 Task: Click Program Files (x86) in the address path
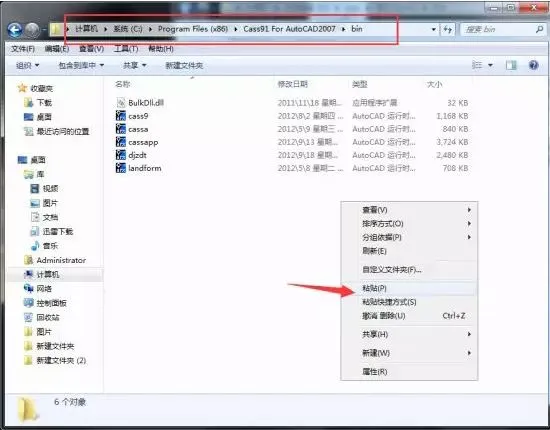pyautogui.click(x=193, y=29)
